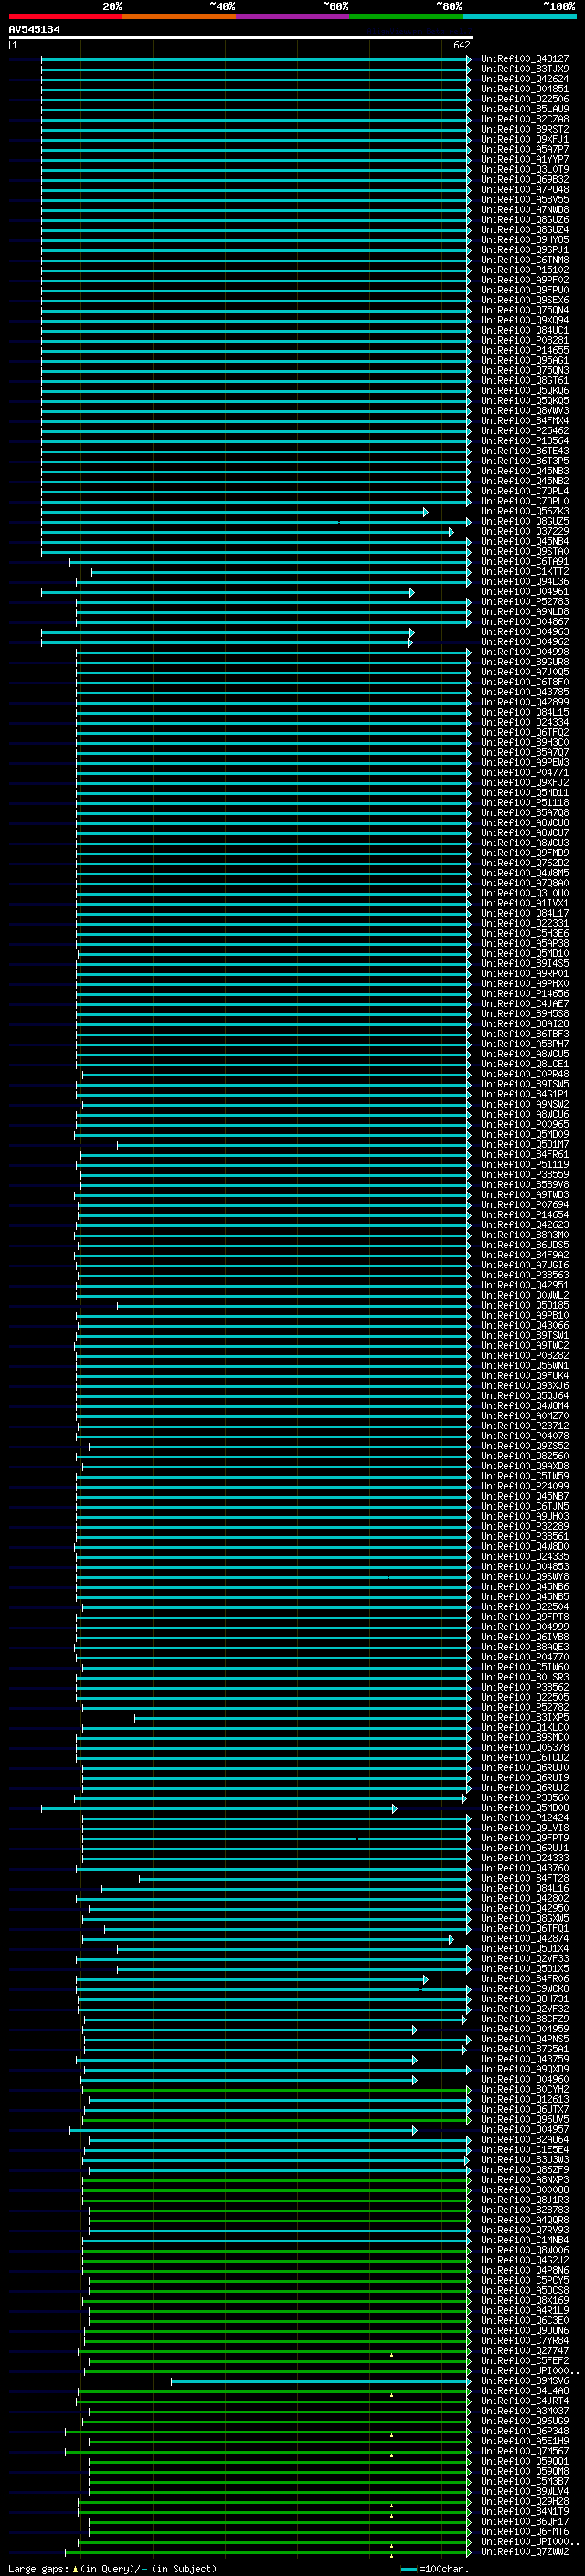The image size is (585, 2576).
Task: Click the query end position 642
Action: coord(461,45)
